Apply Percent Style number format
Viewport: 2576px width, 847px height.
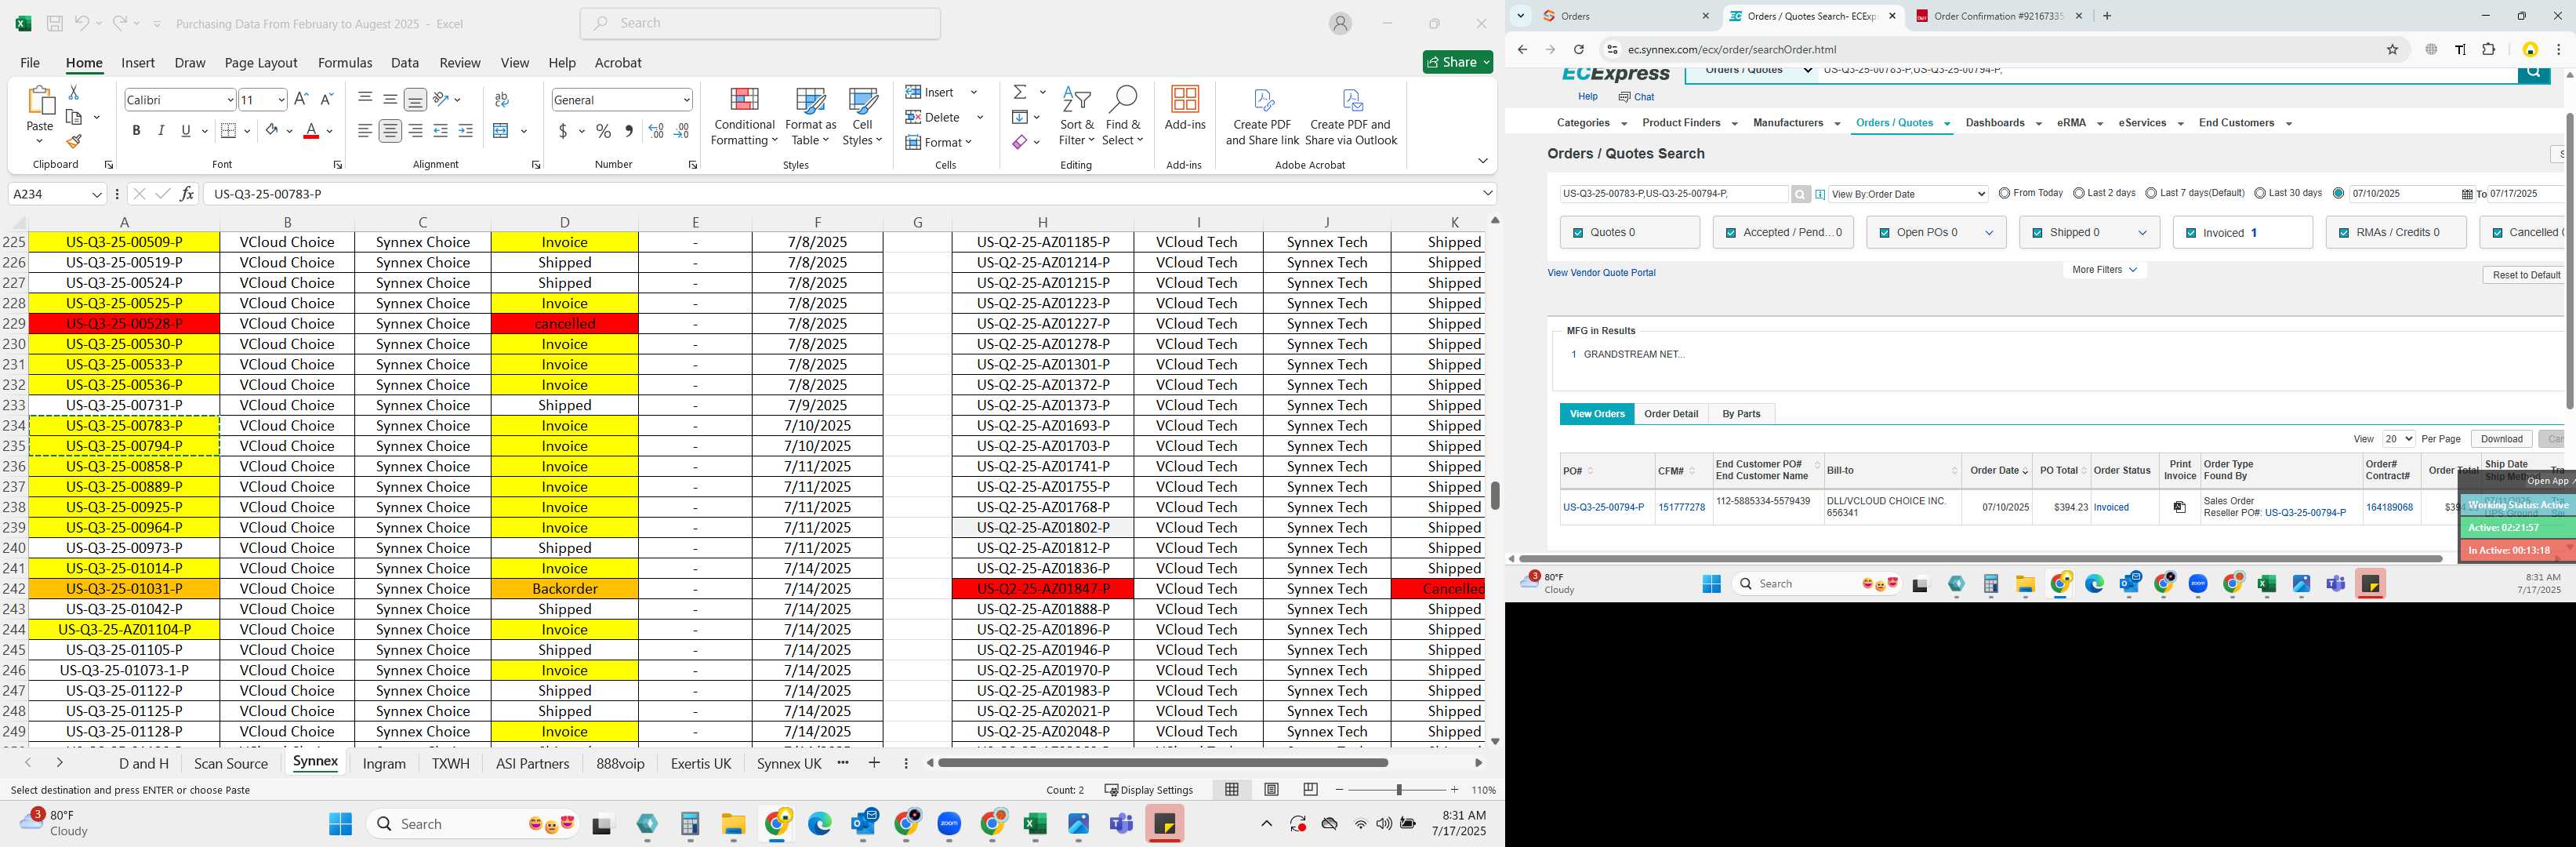[603, 131]
